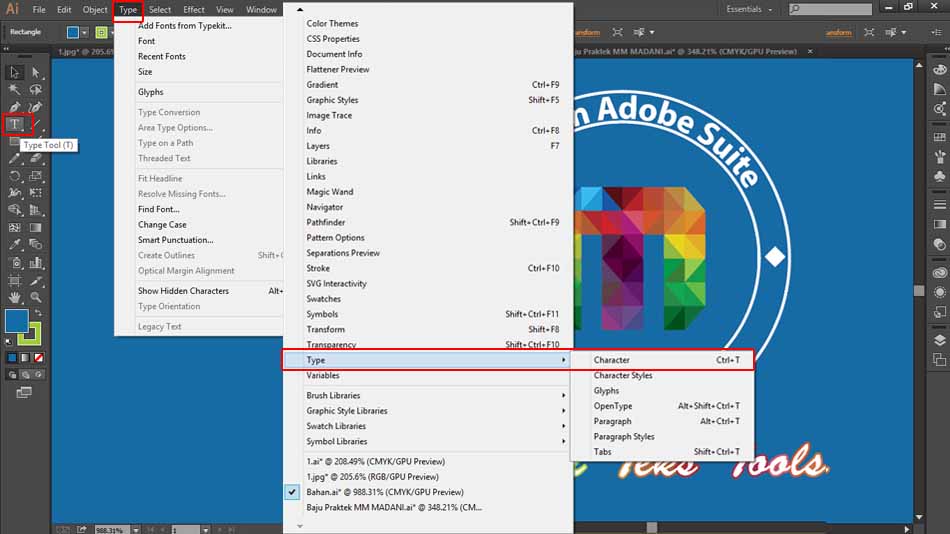Image resolution: width=950 pixels, height=534 pixels.
Task: Click the large blue Fill swatch
Action: click(x=16, y=321)
